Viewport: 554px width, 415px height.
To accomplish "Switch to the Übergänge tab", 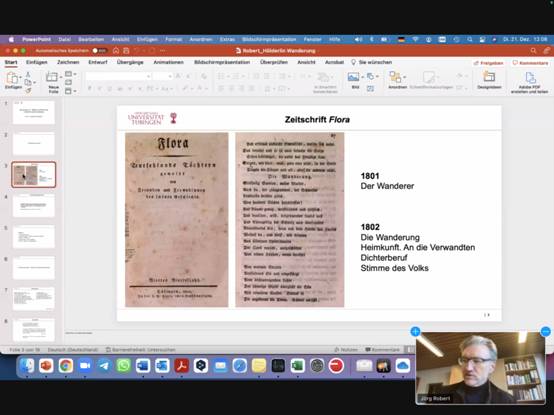I will click(x=130, y=62).
